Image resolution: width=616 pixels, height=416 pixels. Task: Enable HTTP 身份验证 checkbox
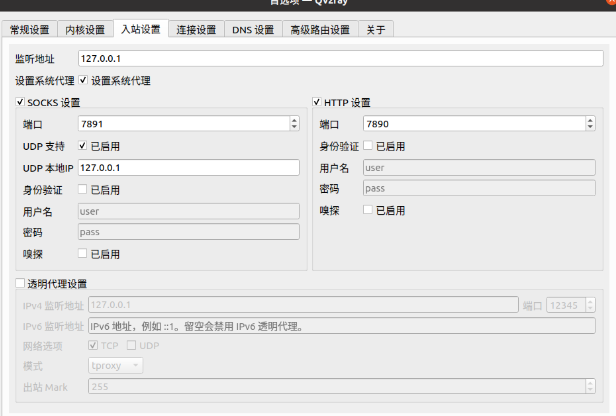(x=368, y=146)
